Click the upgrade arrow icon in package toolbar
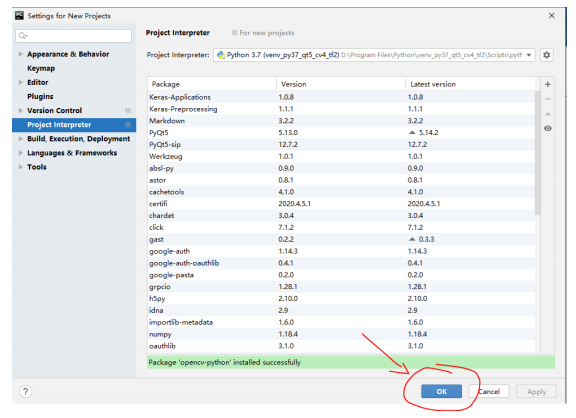576x418 pixels. pyautogui.click(x=547, y=114)
